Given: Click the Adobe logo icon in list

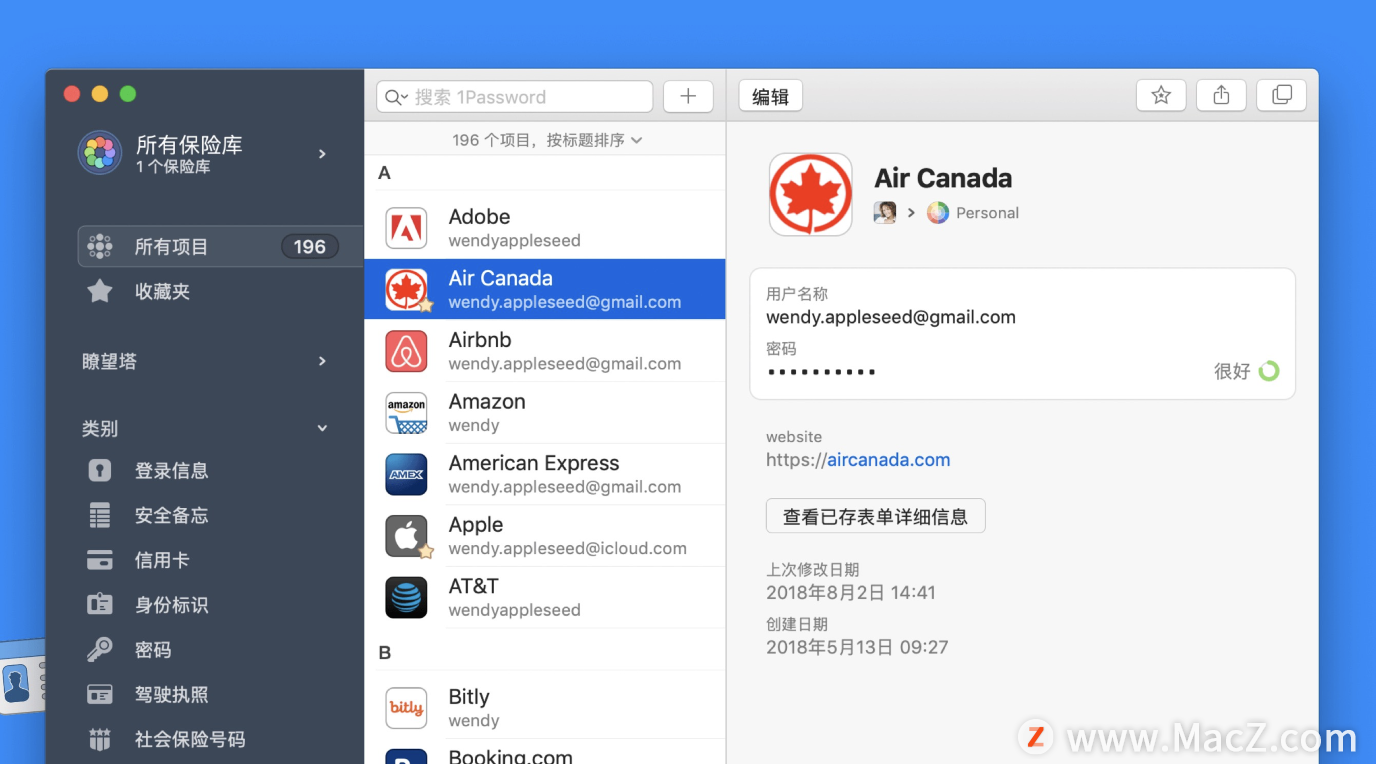Looking at the screenshot, I should 406,228.
